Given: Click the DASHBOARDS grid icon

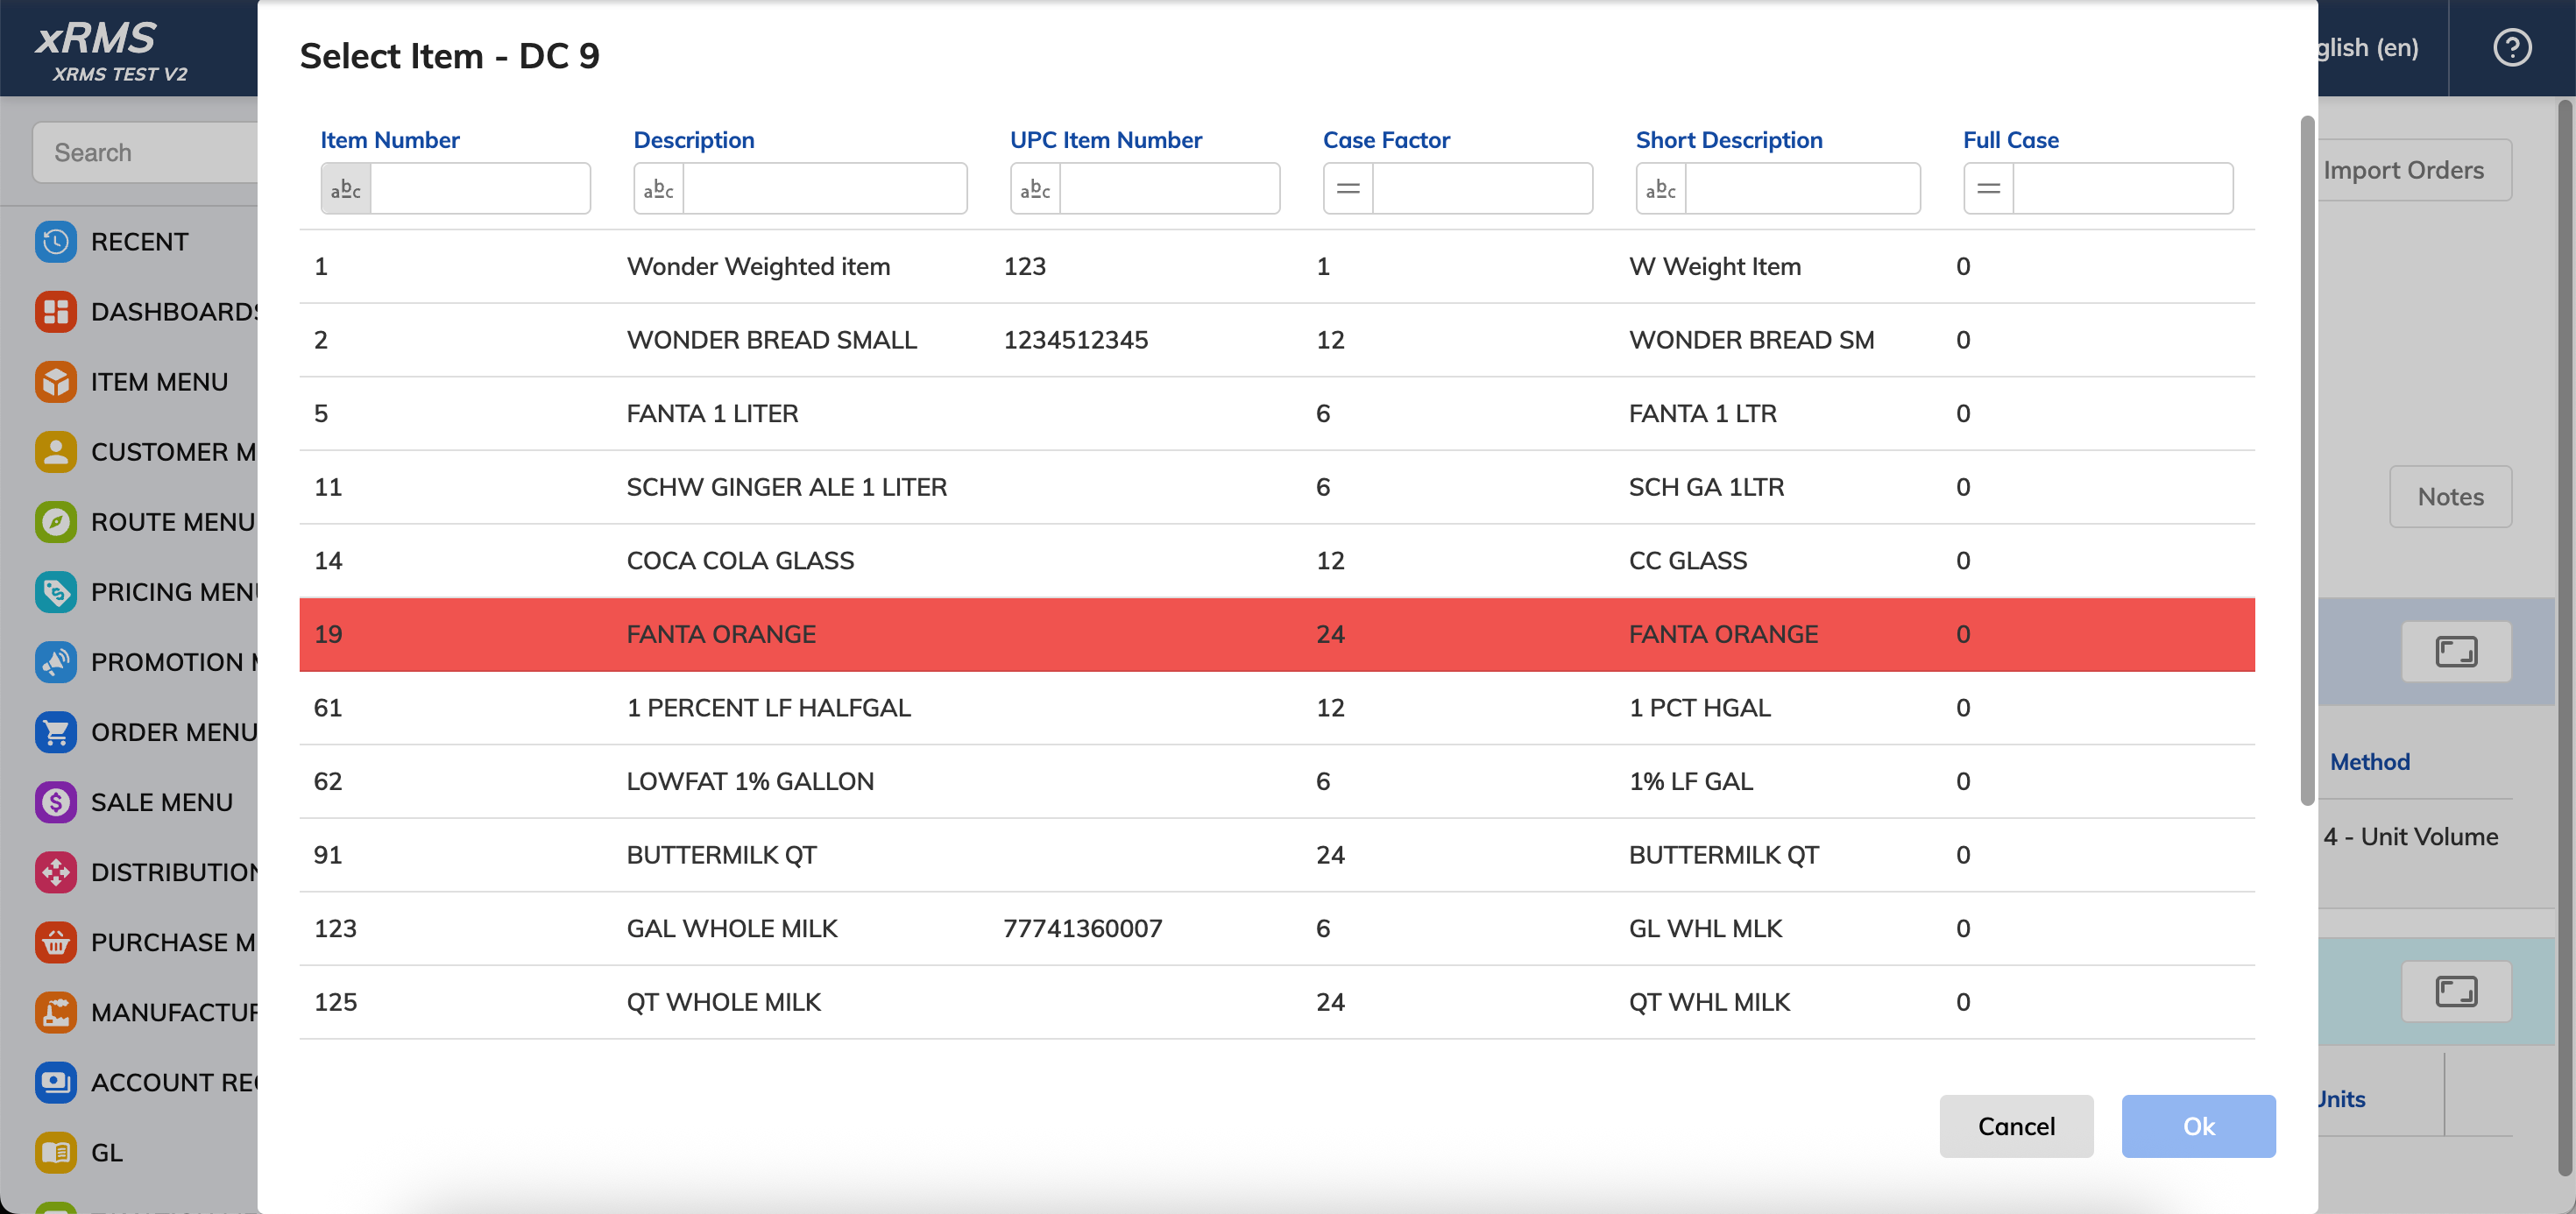Looking at the screenshot, I should point(56,312).
